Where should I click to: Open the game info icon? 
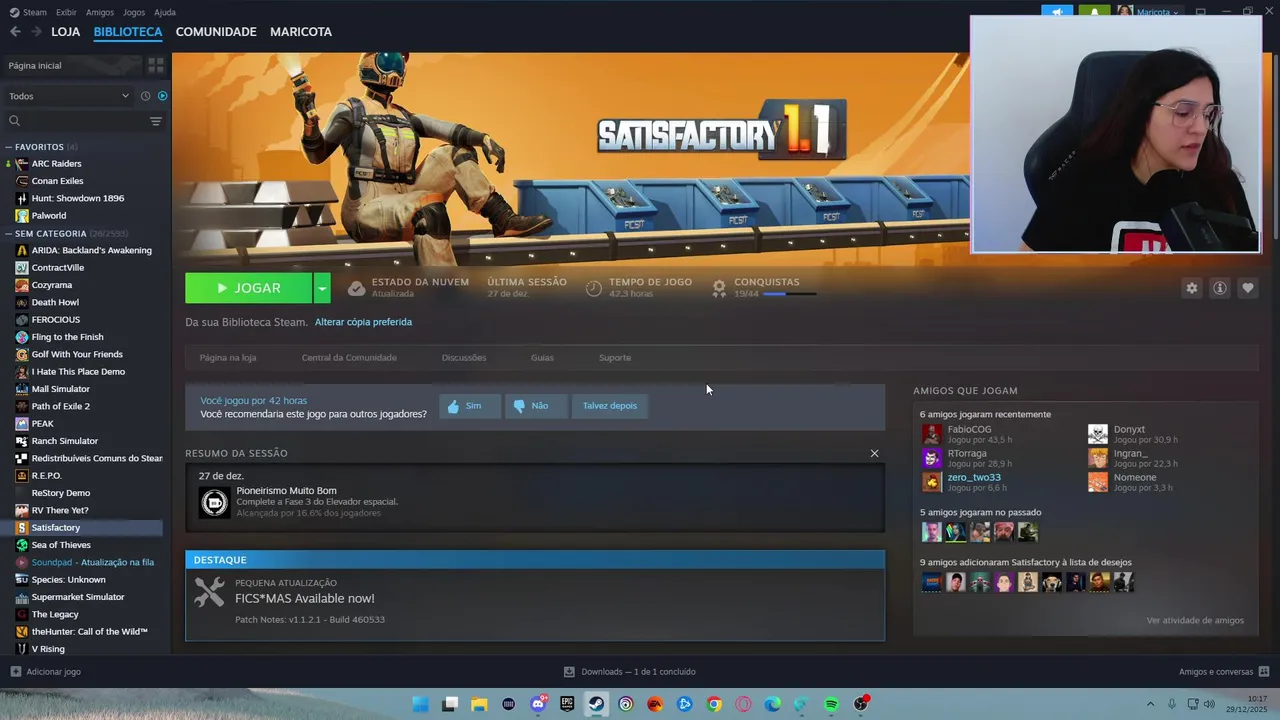point(1220,288)
